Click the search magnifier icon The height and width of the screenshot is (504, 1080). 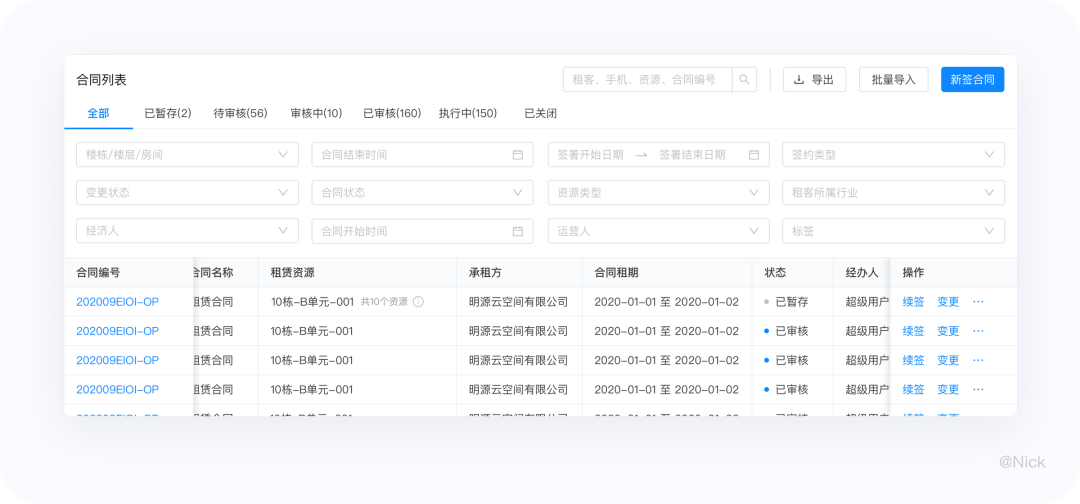click(x=744, y=80)
